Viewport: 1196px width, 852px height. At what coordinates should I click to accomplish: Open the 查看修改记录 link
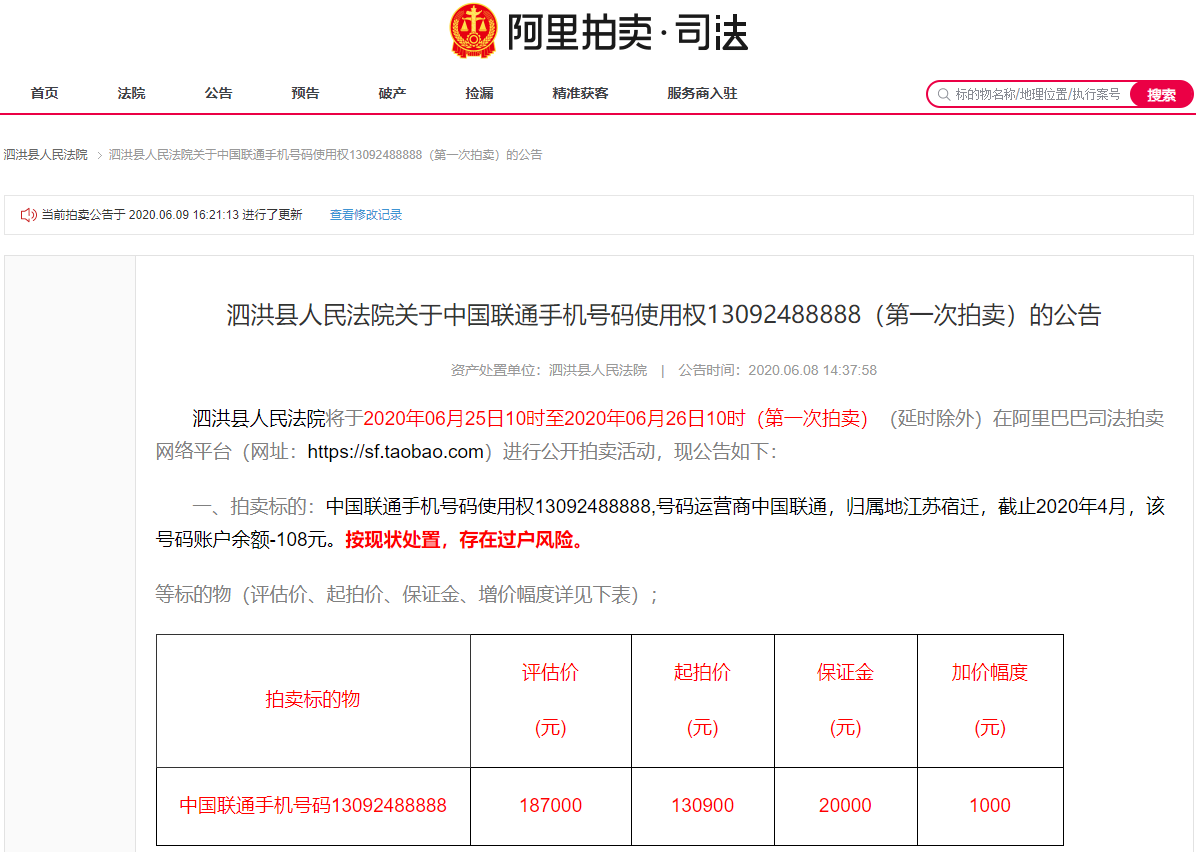pyautogui.click(x=364, y=214)
